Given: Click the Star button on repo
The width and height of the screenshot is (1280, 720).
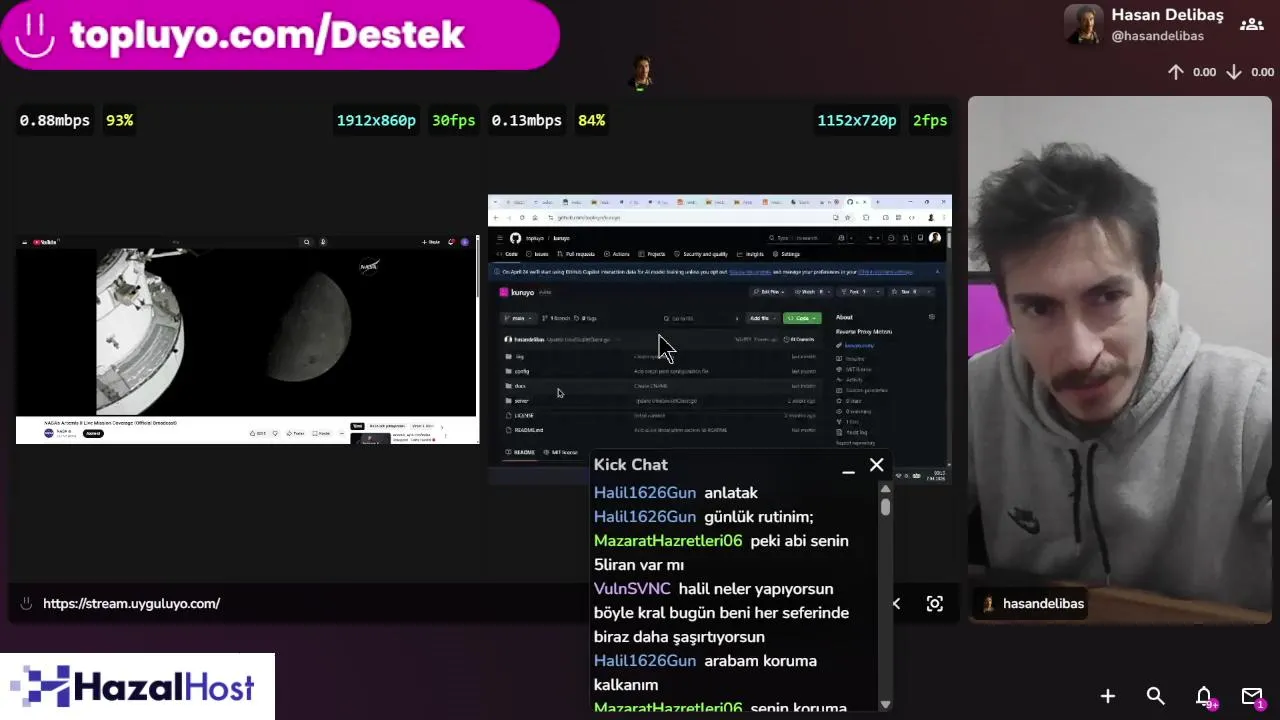Looking at the screenshot, I should click(905, 292).
